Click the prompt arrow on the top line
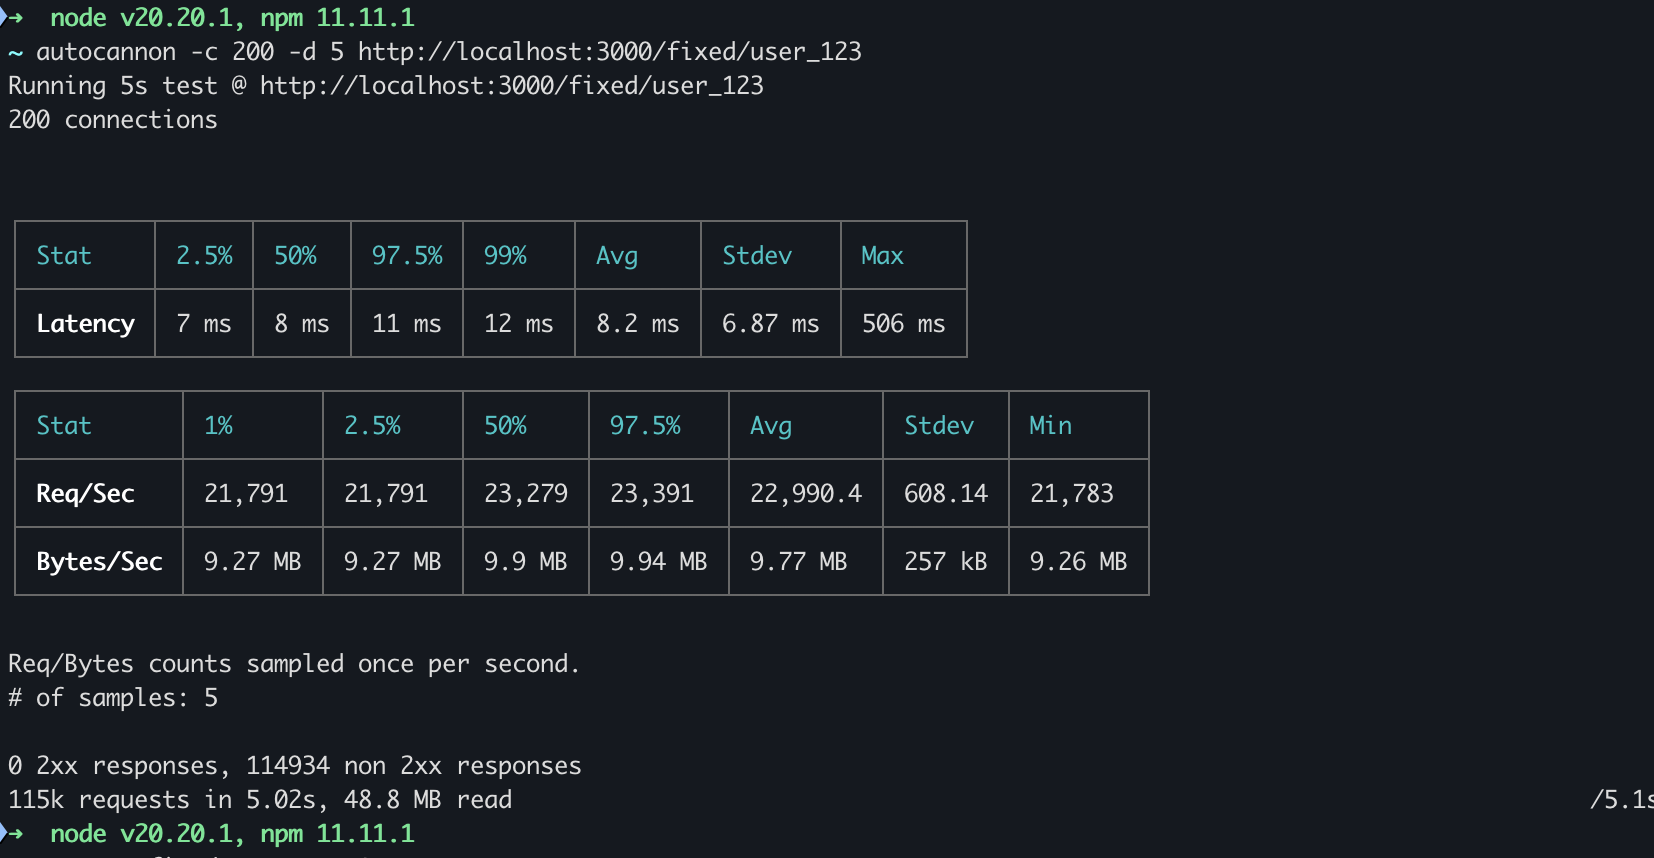Image resolution: width=1654 pixels, height=858 pixels. (14, 18)
